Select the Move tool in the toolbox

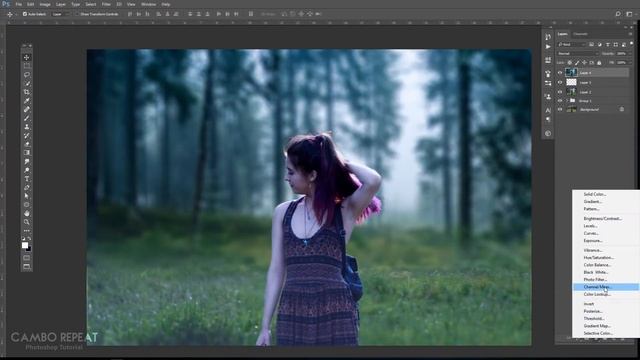27,58
